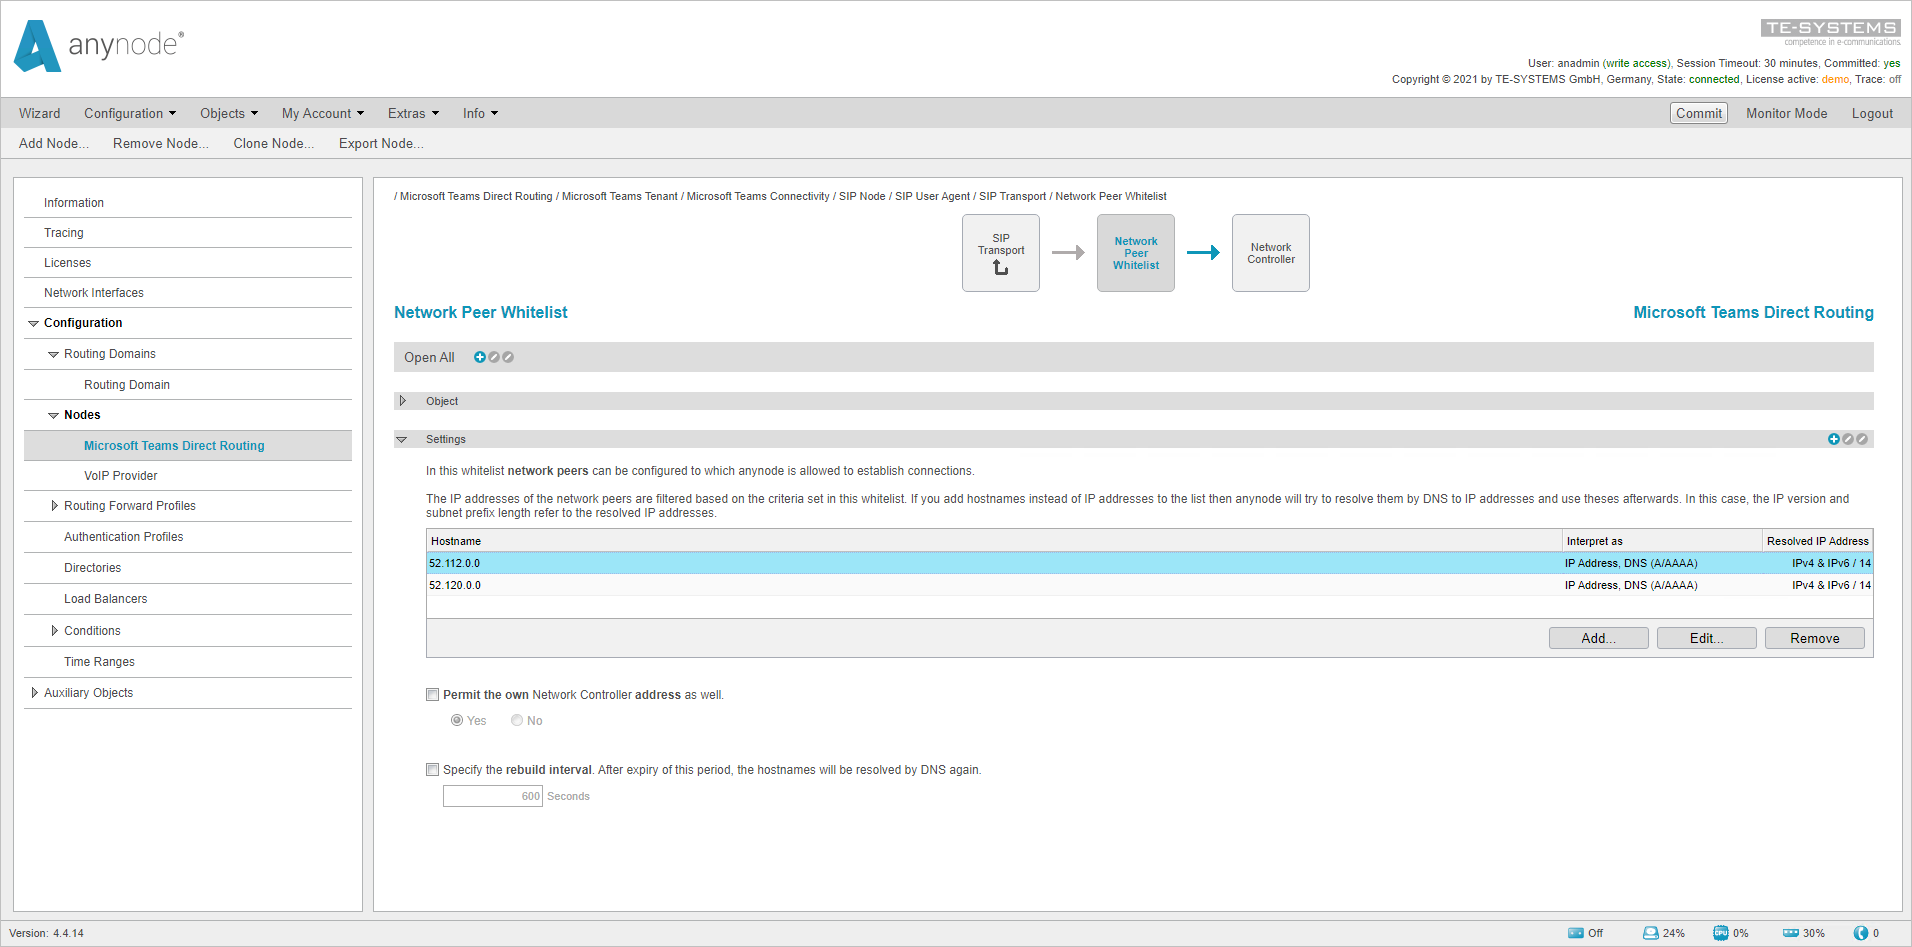
Task: Click SIP User Agent in the breadcrumb
Action: pyautogui.click(x=932, y=197)
